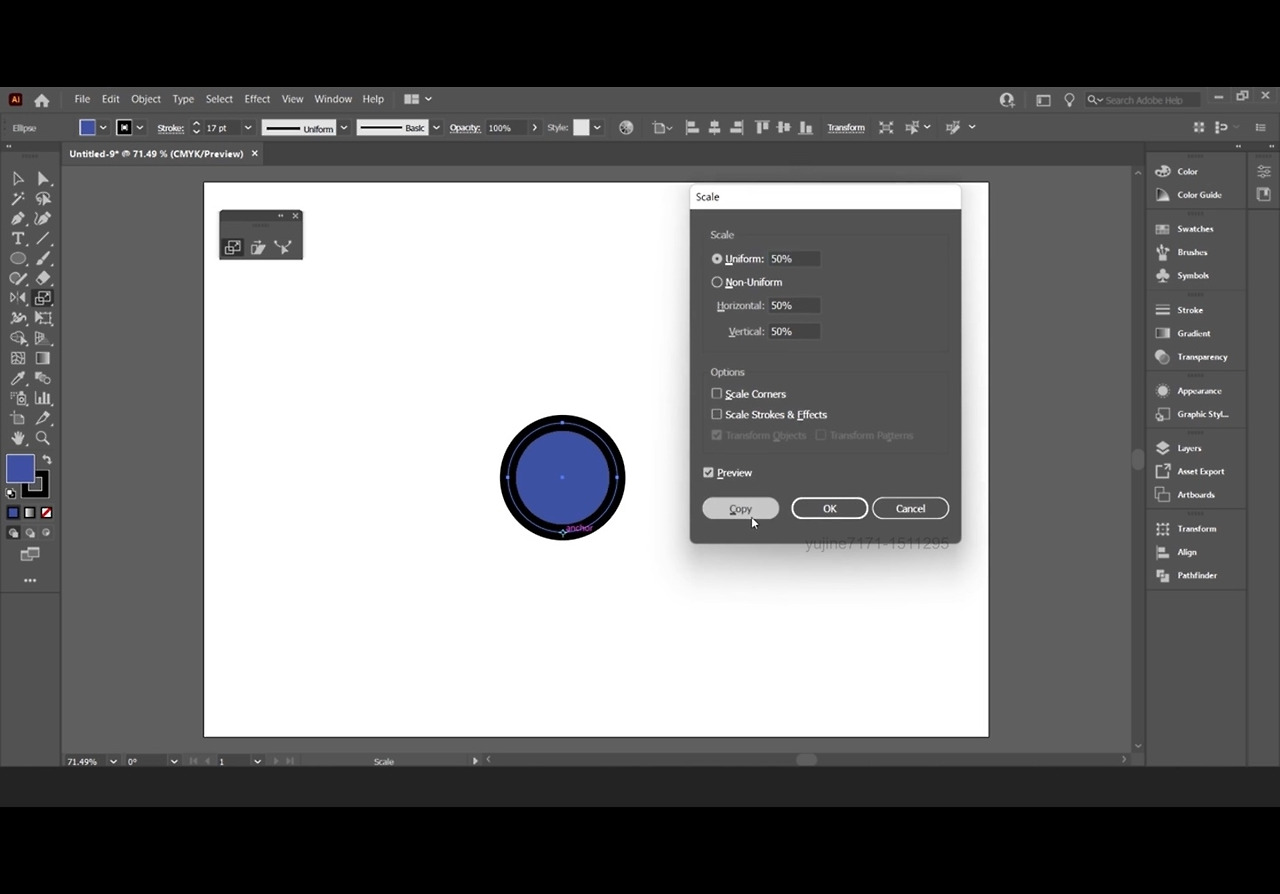Select the Direct Selection tool

point(43,178)
